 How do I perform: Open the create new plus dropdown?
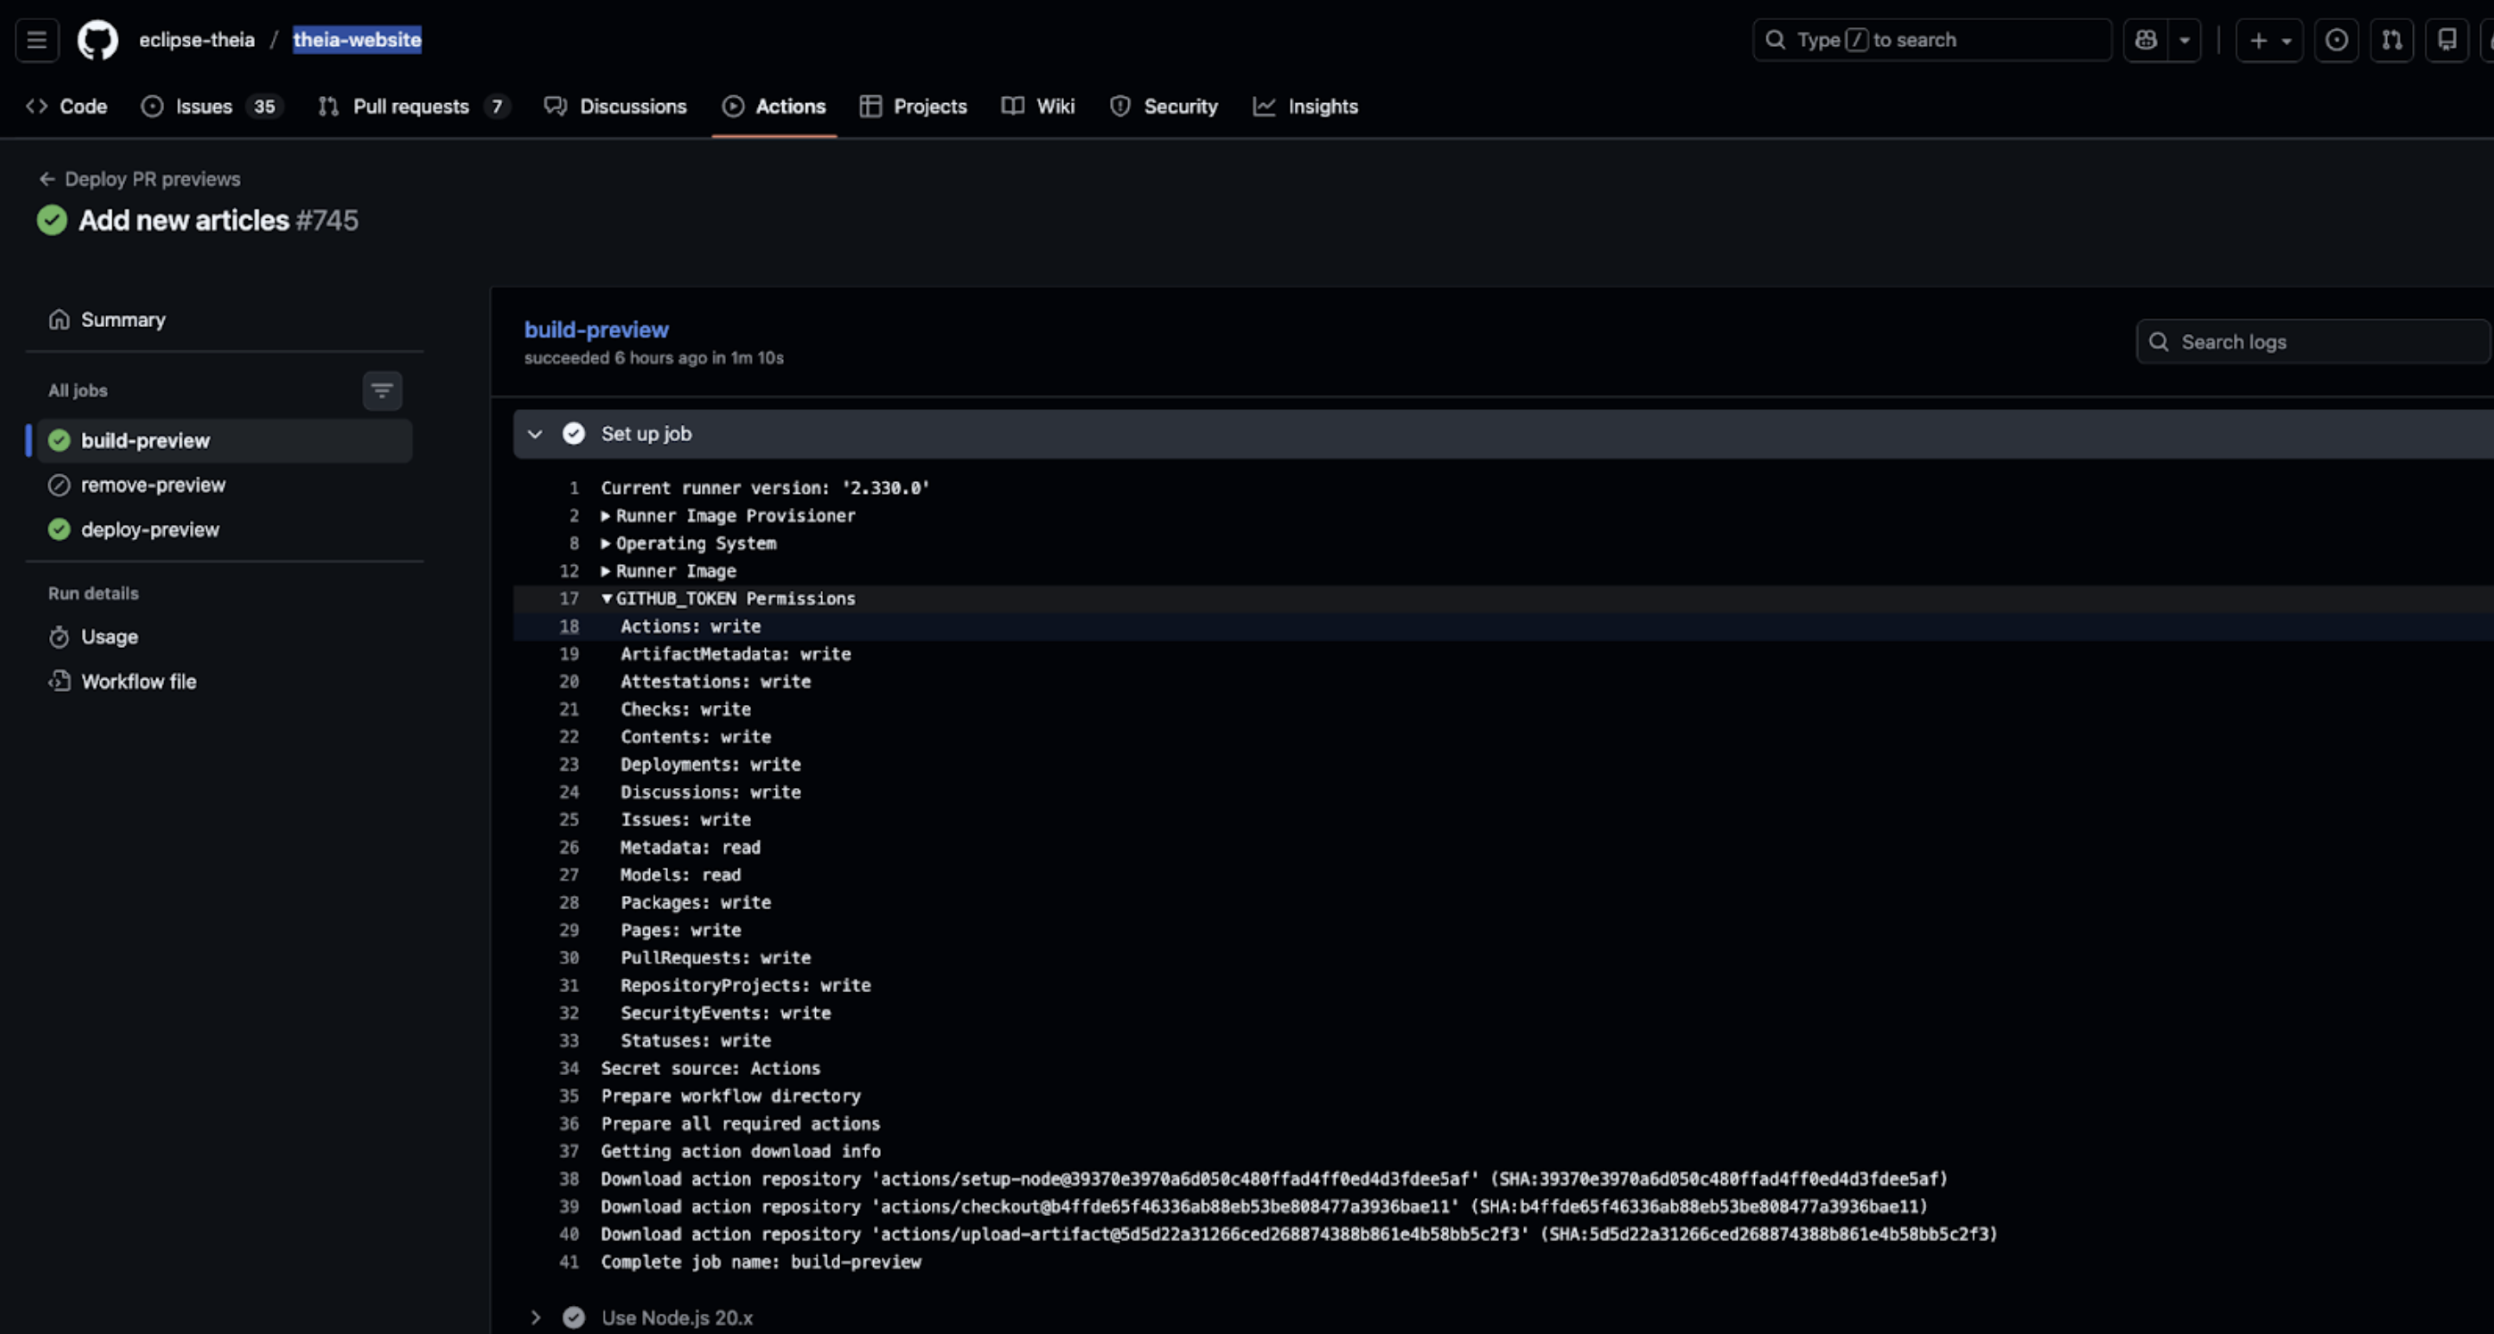point(2269,40)
